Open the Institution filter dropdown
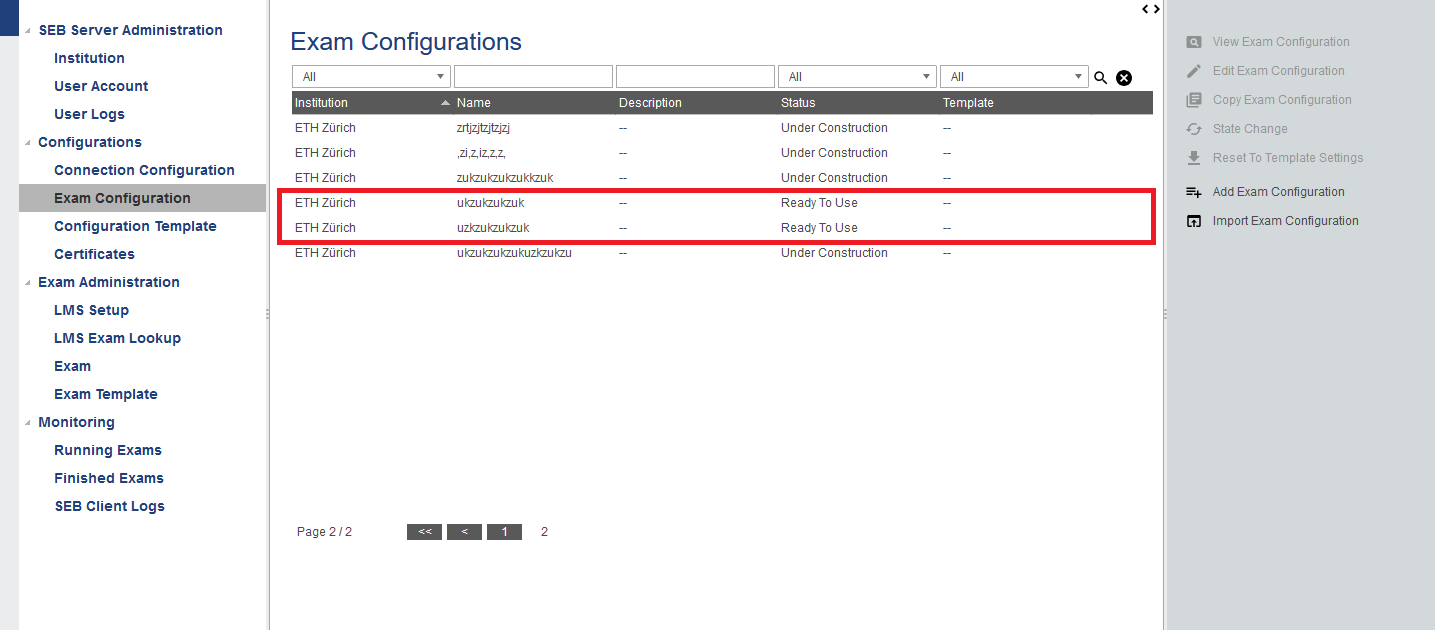 tap(371, 77)
